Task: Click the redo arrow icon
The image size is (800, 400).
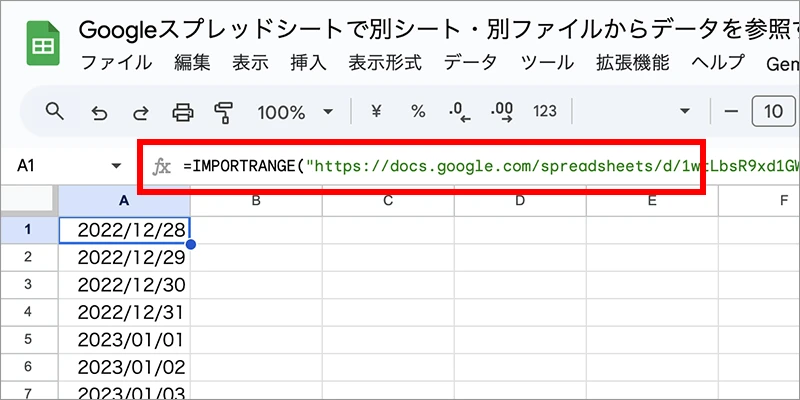Action: coord(140,112)
